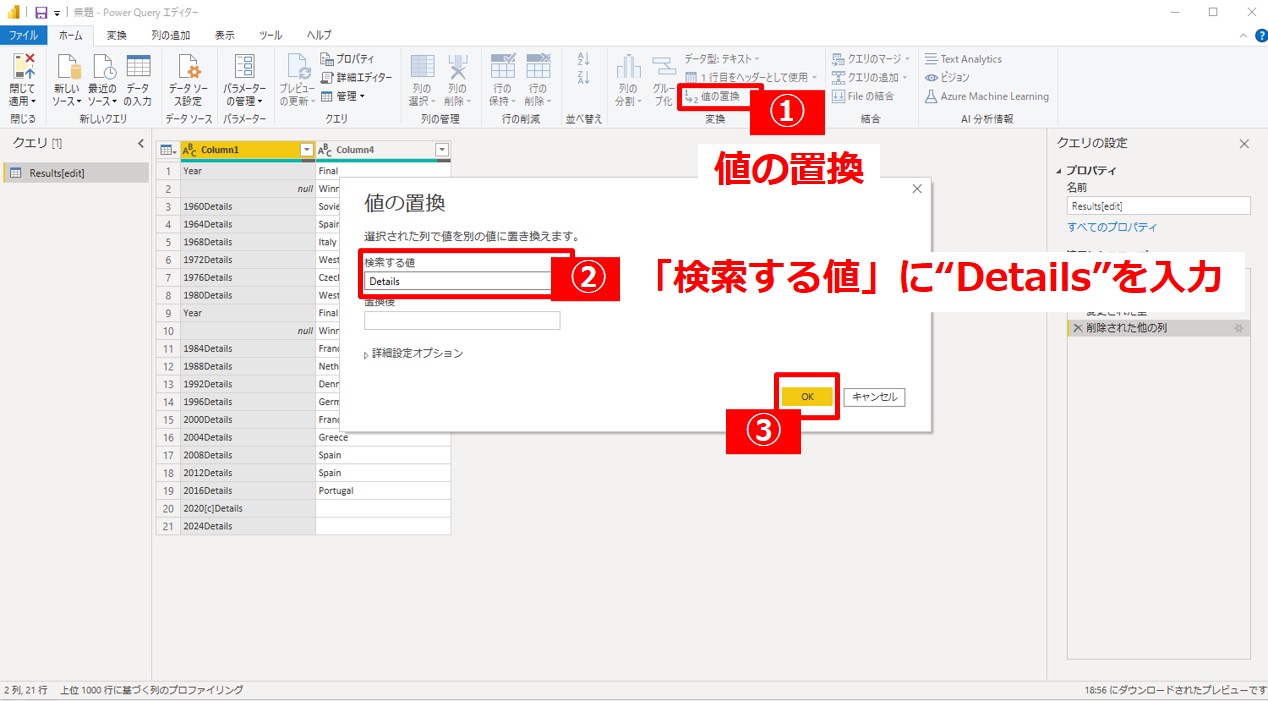The height and width of the screenshot is (701, 1268).
Task: Open the 新しいソース (New Source) icon
Action: 68,67
